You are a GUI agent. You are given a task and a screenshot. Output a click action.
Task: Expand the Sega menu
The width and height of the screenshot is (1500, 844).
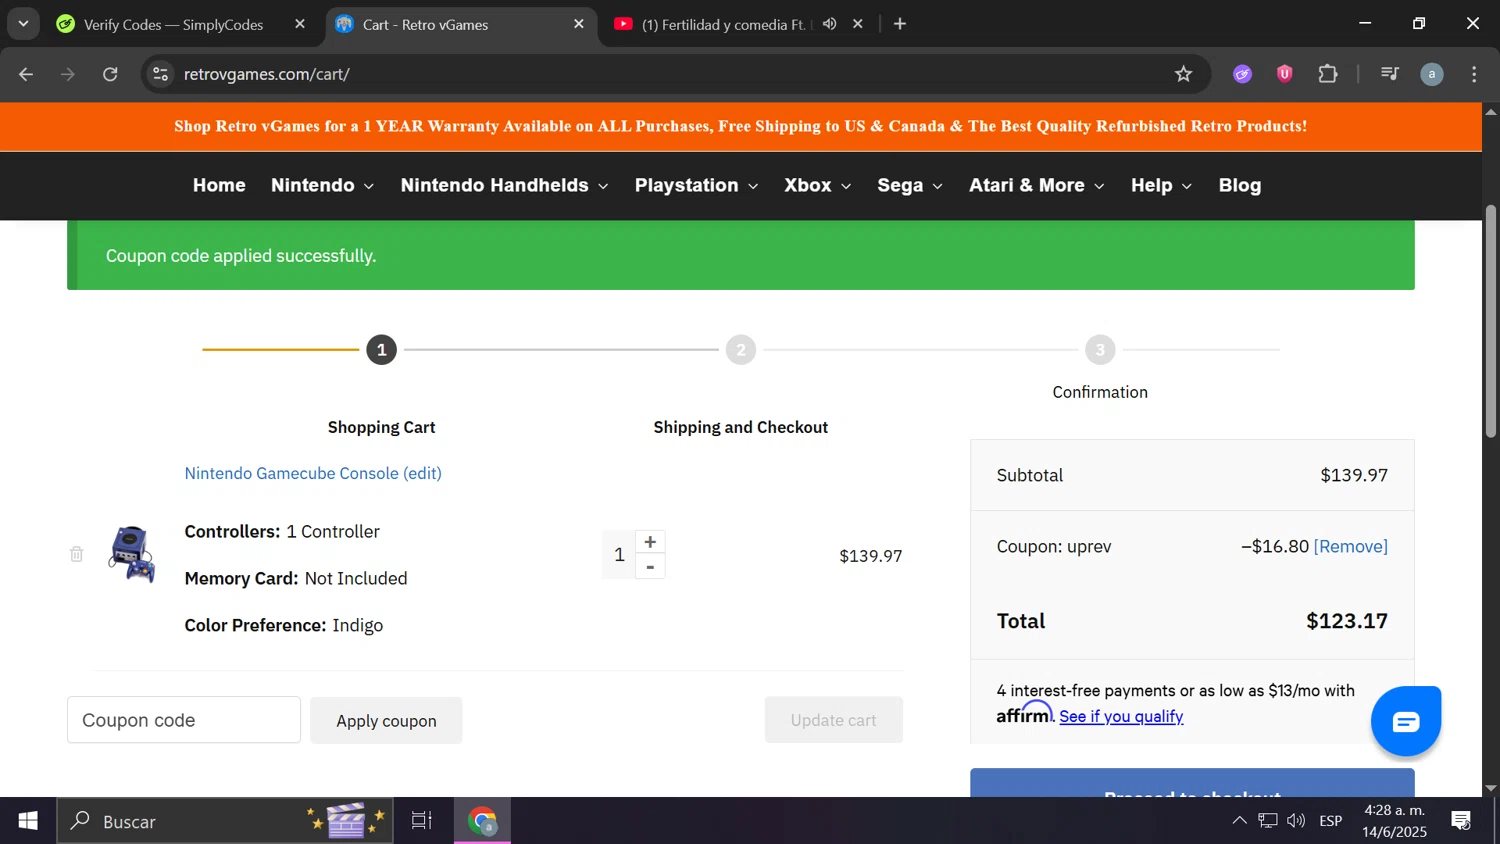pyautogui.click(x=909, y=186)
